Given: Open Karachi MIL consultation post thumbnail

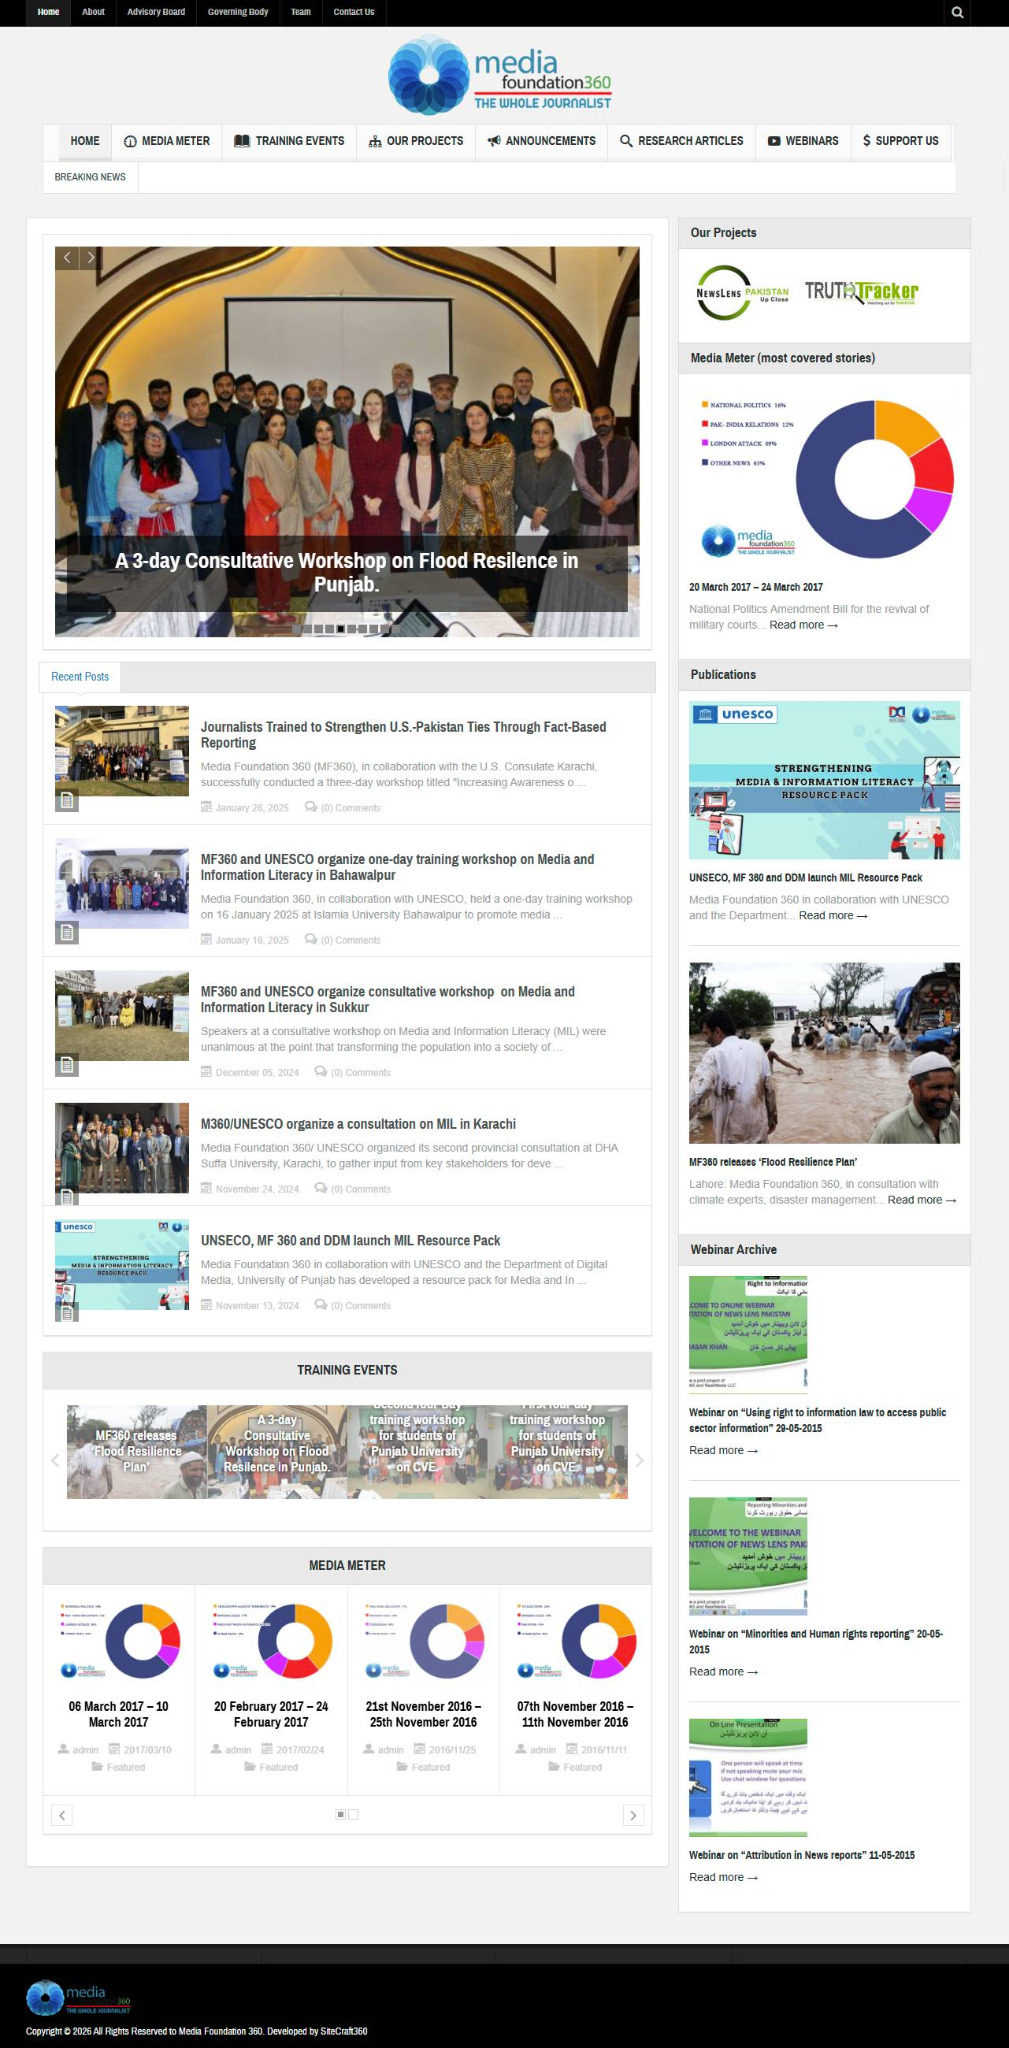Looking at the screenshot, I should tap(122, 1148).
